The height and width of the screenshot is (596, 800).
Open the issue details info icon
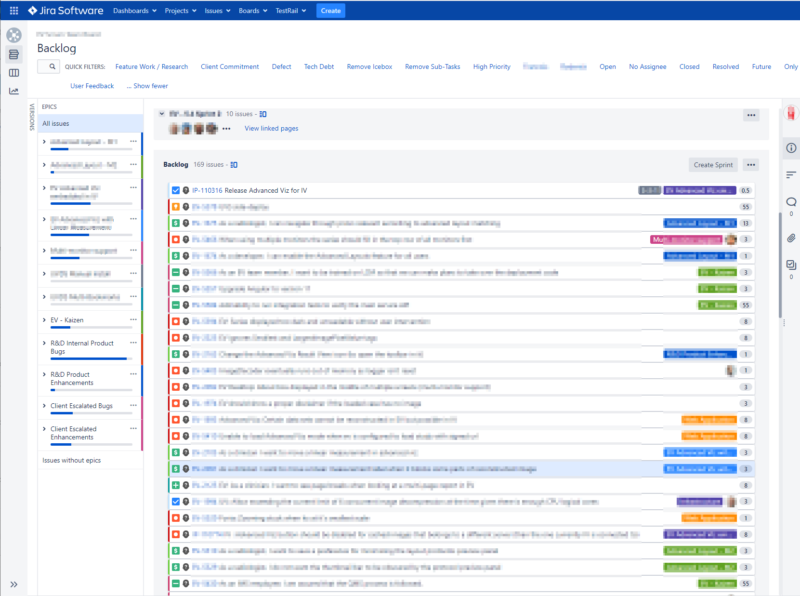click(791, 148)
